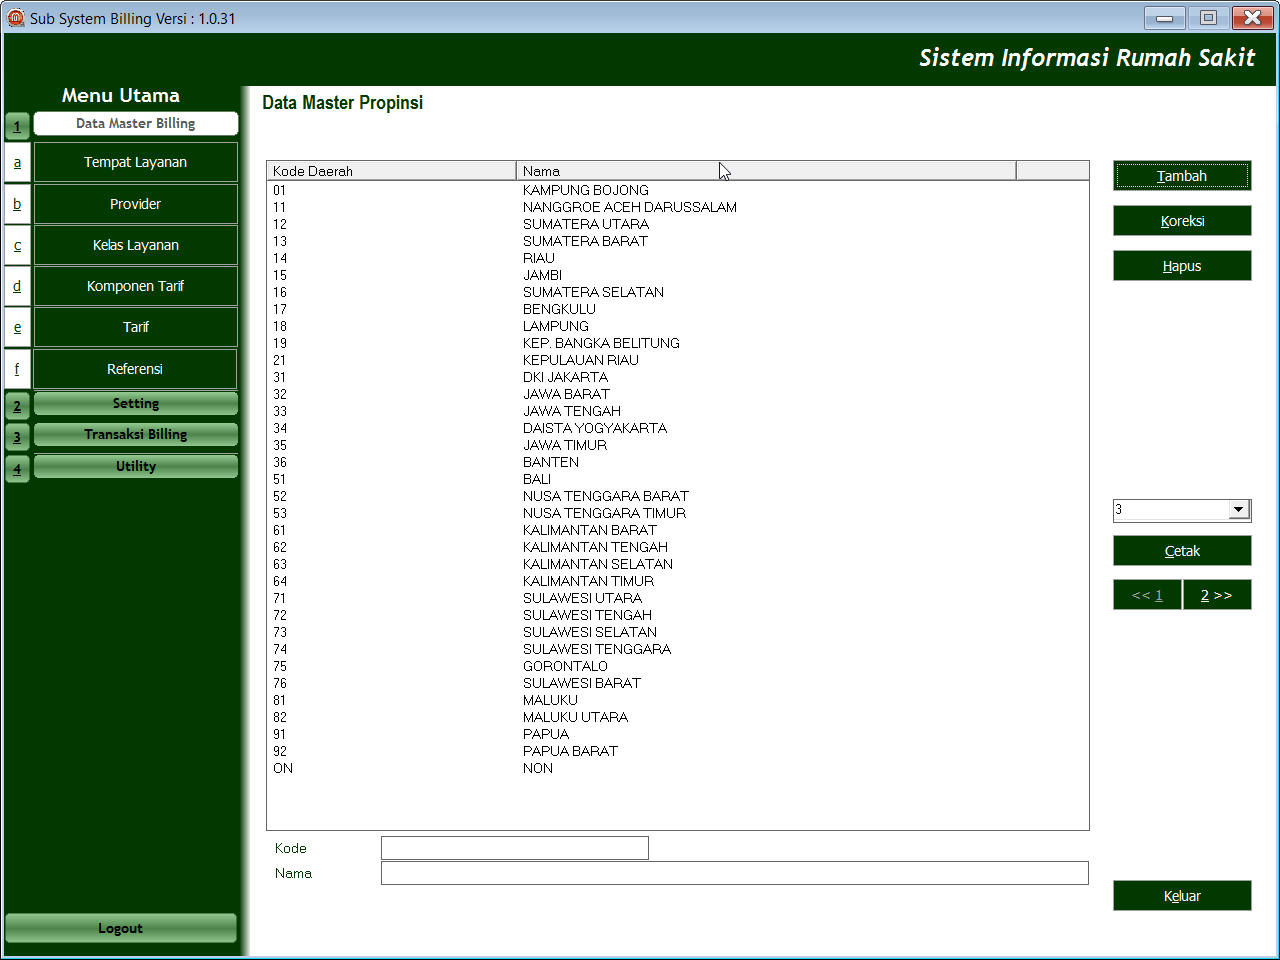This screenshot has width=1280, height=960.
Task: Click shortcut letter b beside Provider
Action: [17, 204]
